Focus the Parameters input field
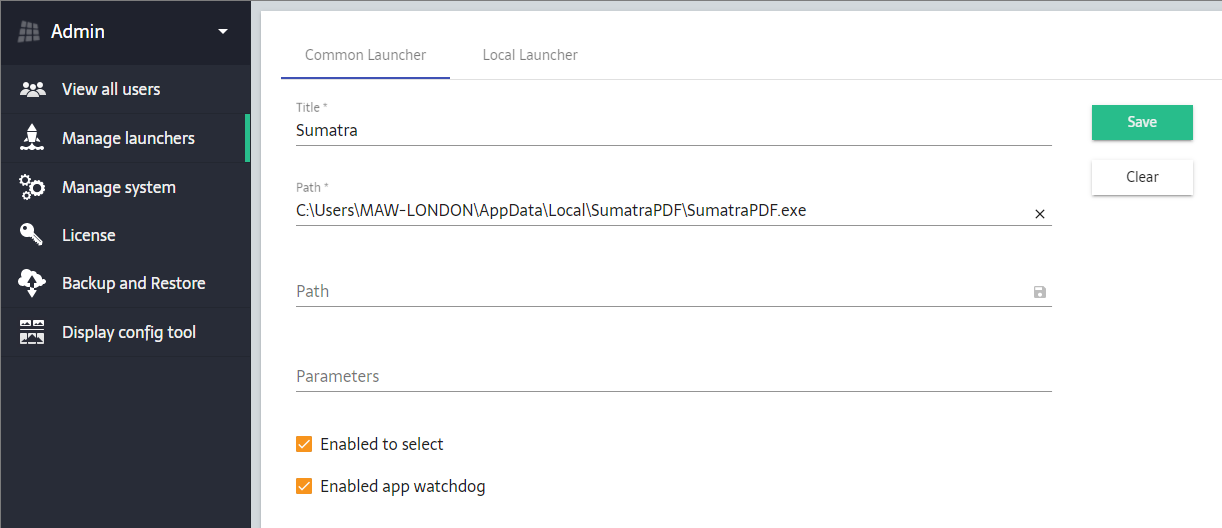 coord(660,377)
